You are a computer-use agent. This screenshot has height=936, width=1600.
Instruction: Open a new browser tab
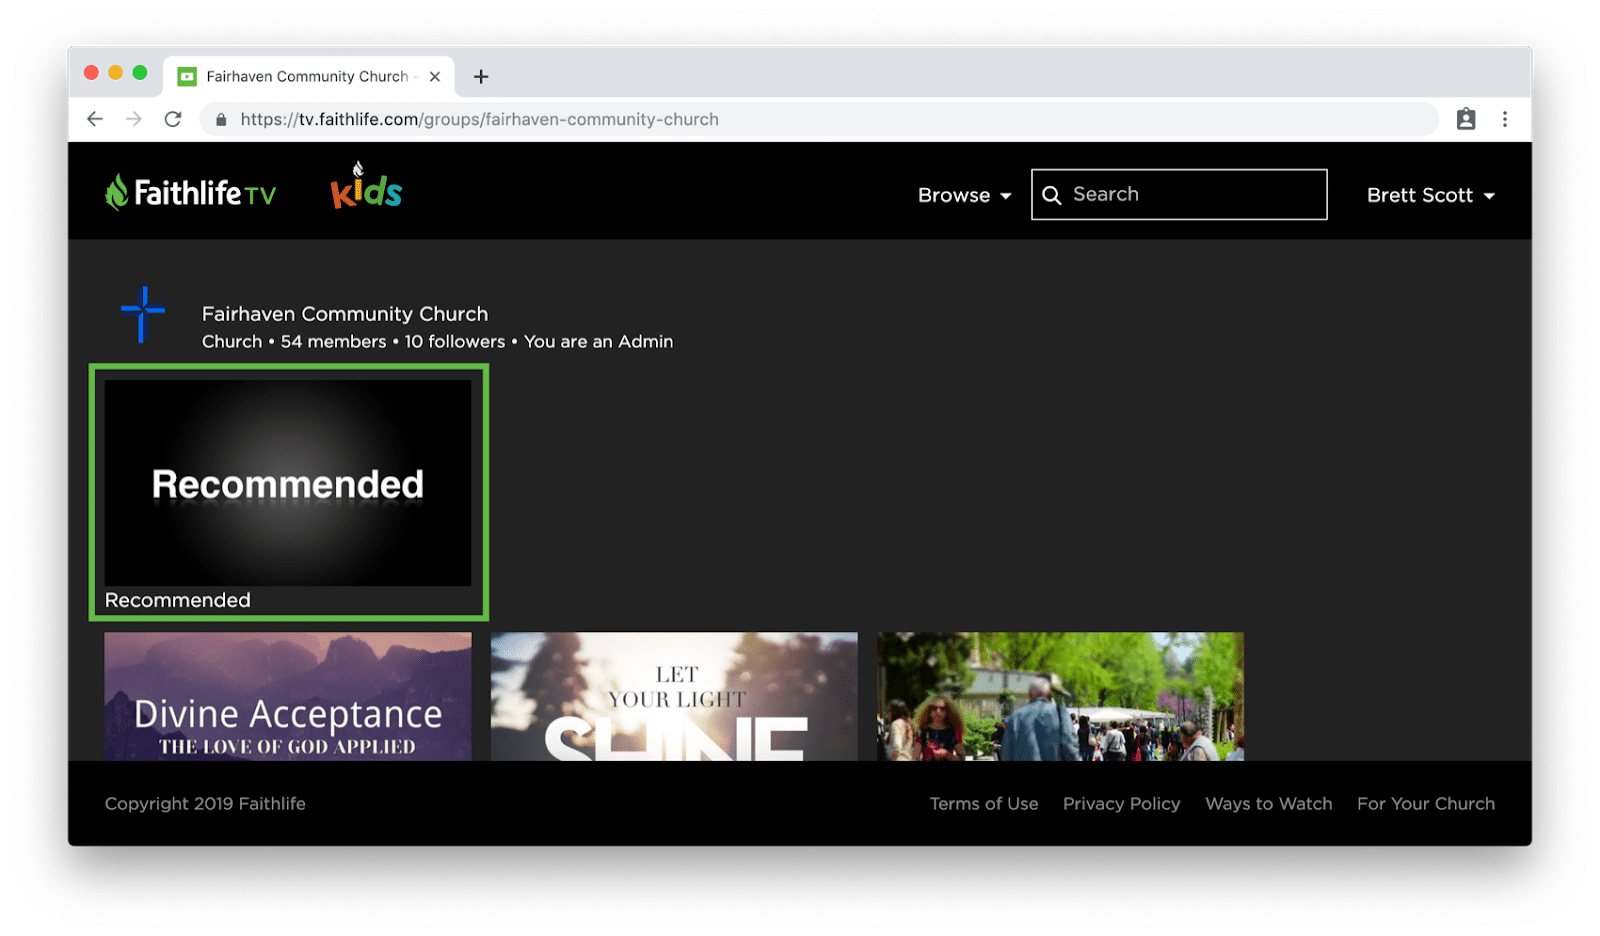[x=481, y=77]
